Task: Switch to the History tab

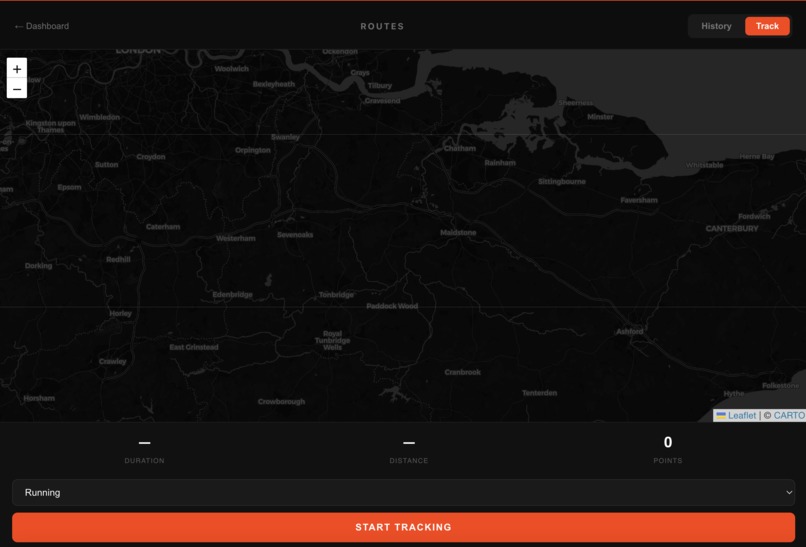Action: click(716, 26)
